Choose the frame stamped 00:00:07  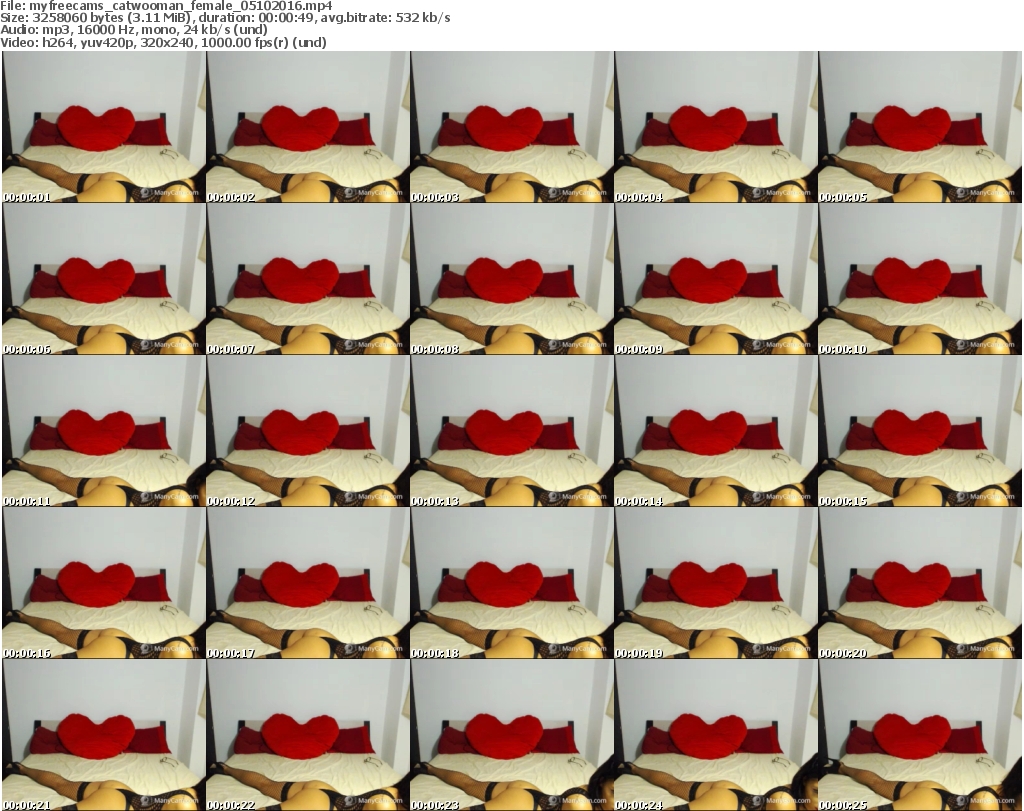308,279
